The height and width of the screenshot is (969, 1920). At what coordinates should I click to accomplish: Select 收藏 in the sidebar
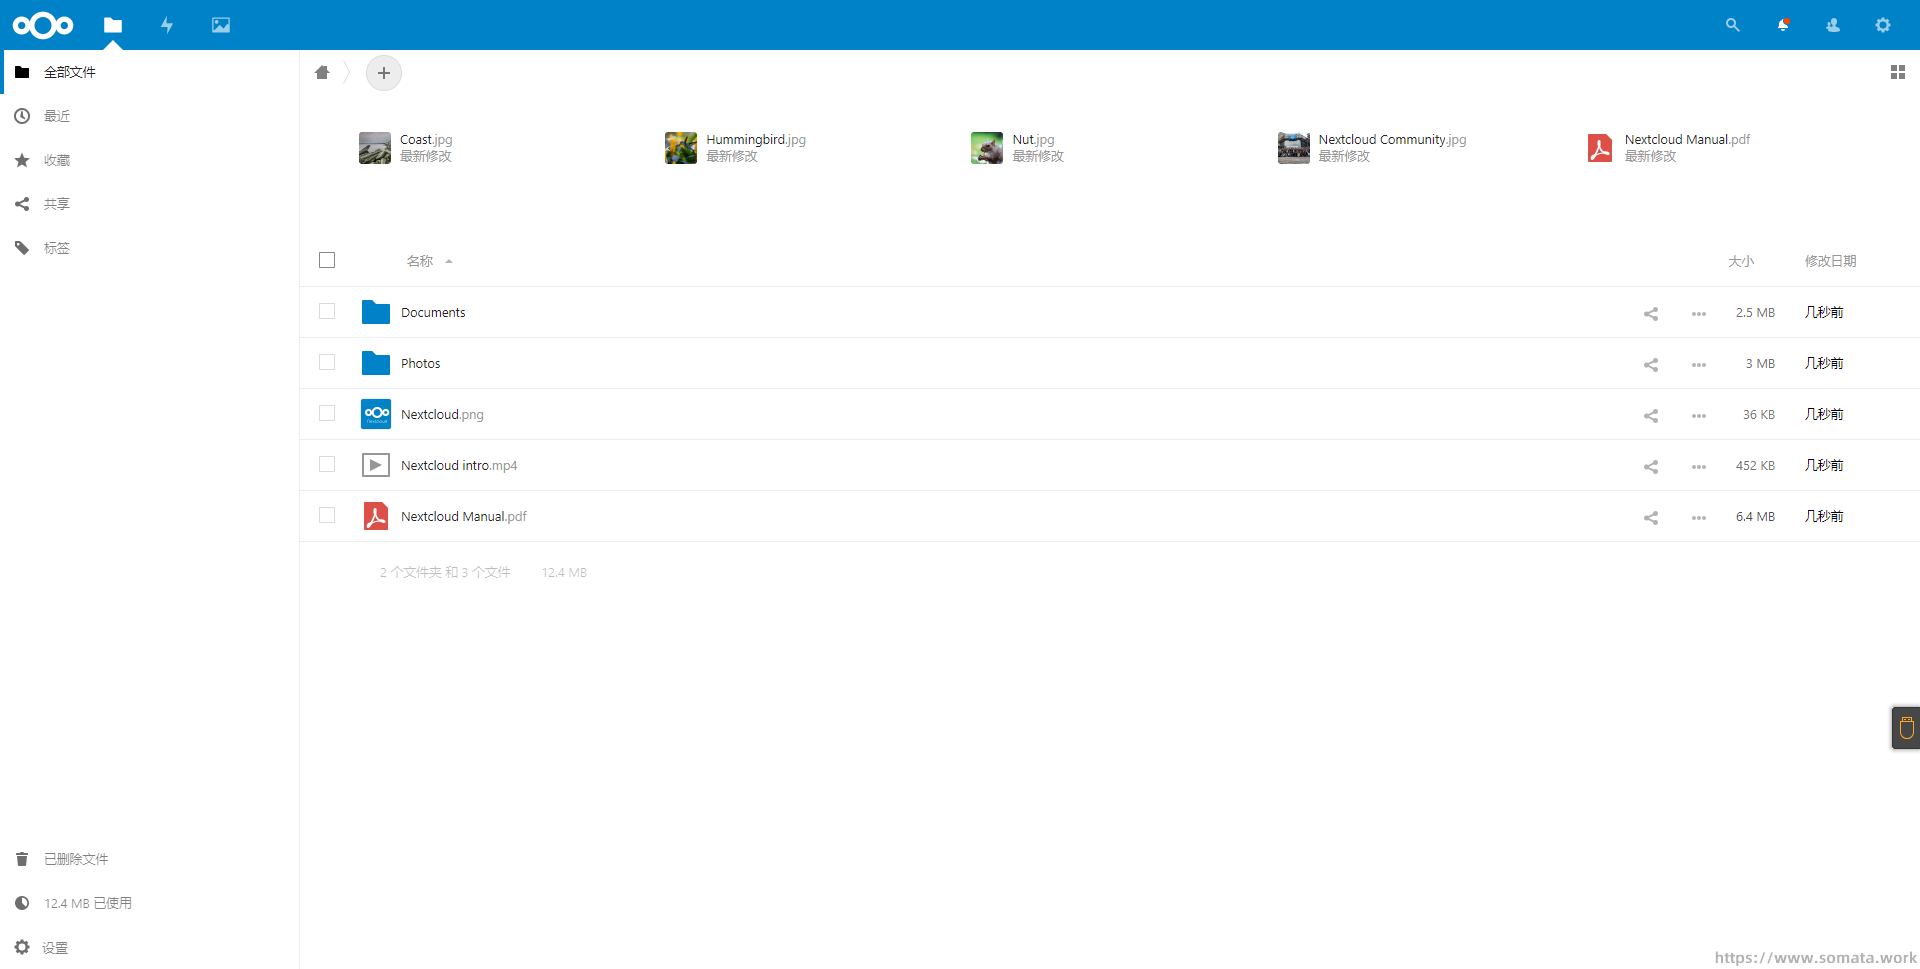click(x=150, y=160)
